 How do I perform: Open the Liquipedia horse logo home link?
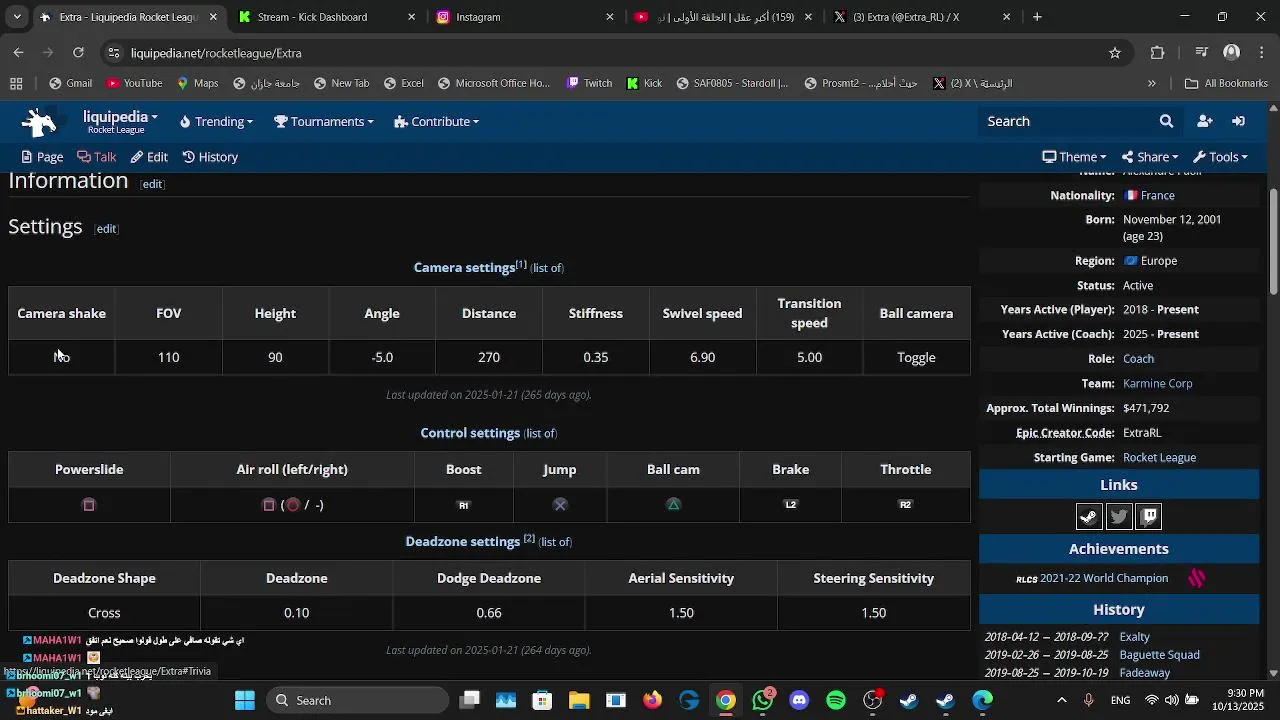[x=39, y=122]
